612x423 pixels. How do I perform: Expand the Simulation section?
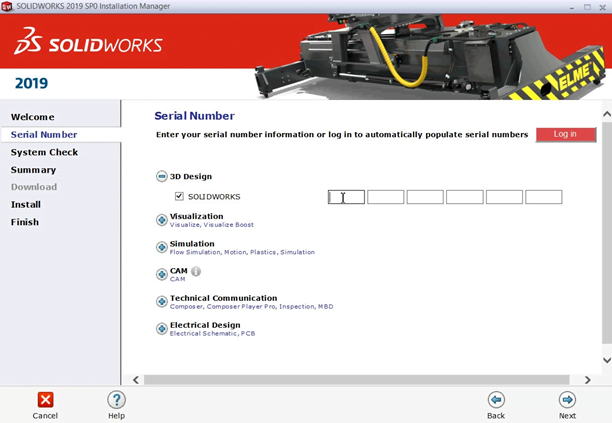point(162,247)
